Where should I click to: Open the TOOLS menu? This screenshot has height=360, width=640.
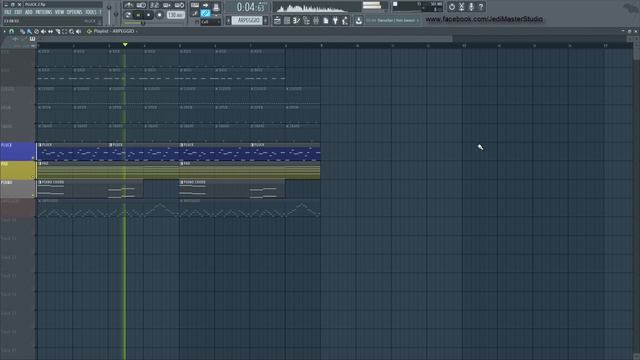pos(91,12)
